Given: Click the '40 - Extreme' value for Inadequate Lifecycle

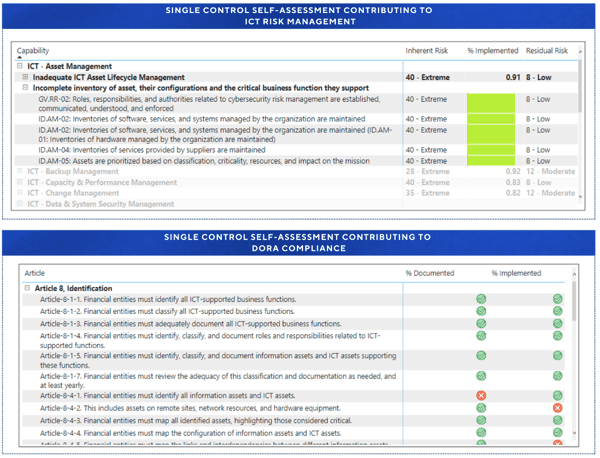Looking at the screenshot, I should tap(427, 77).
